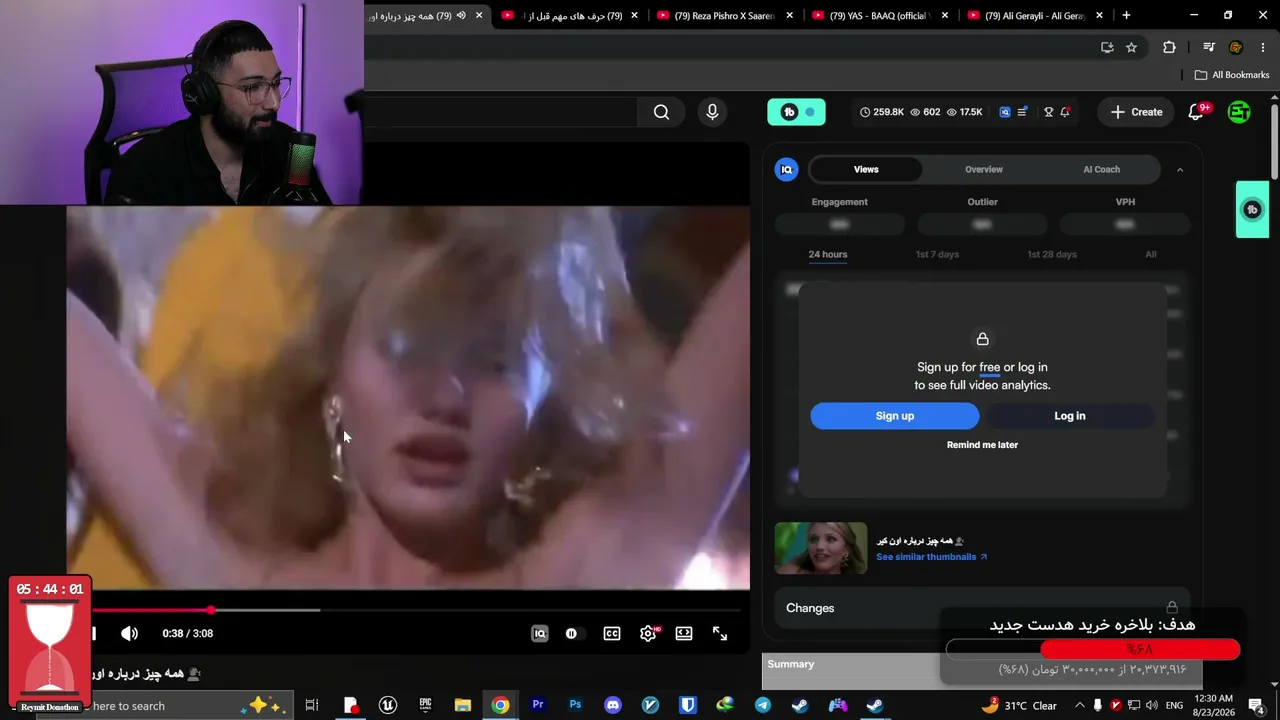Open a new Chrome tab
Image resolution: width=1280 pixels, height=720 pixels.
[x=1126, y=16]
